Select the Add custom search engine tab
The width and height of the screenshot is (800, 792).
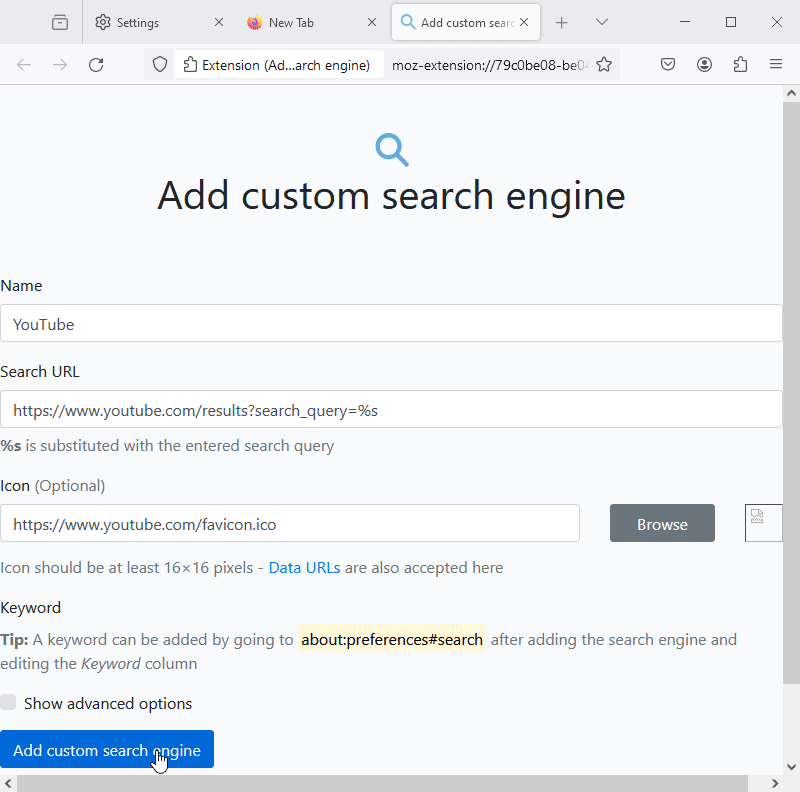point(465,22)
